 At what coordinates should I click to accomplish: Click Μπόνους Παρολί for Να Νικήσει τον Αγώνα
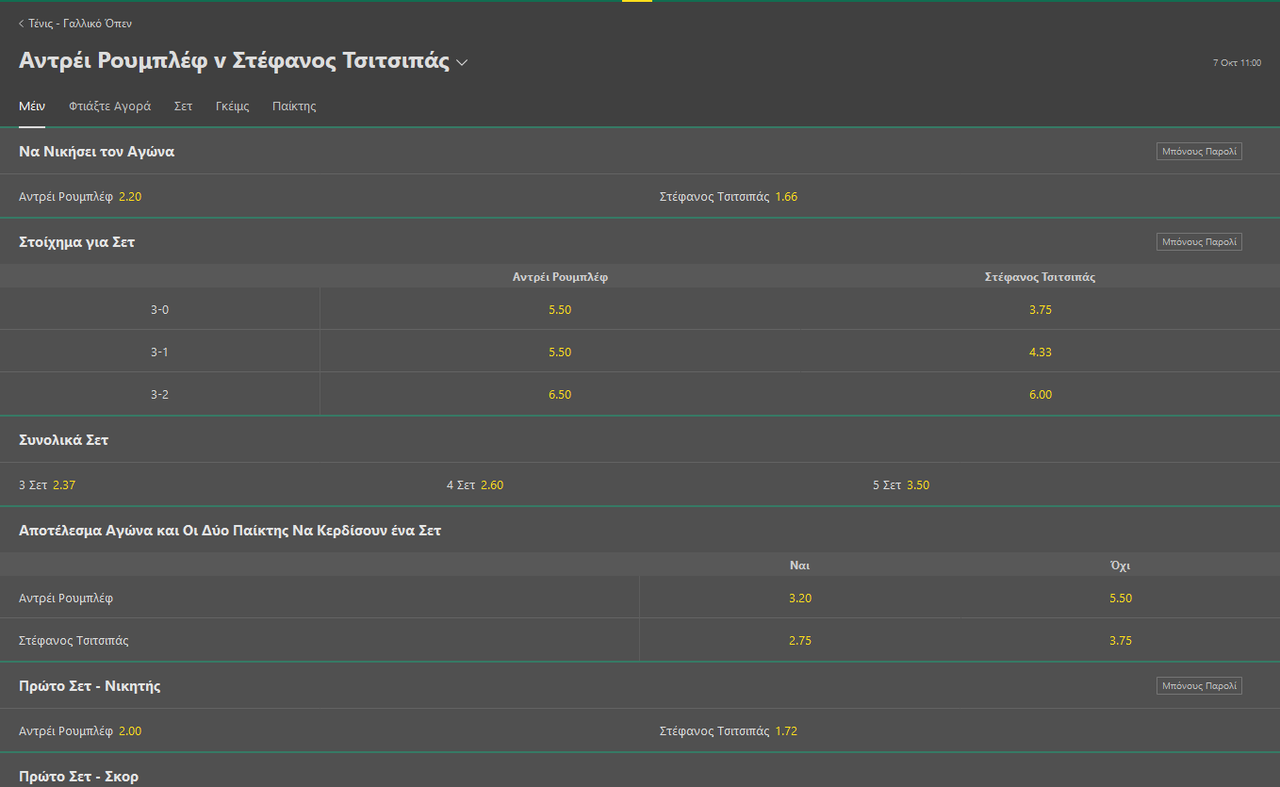coord(1198,151)
